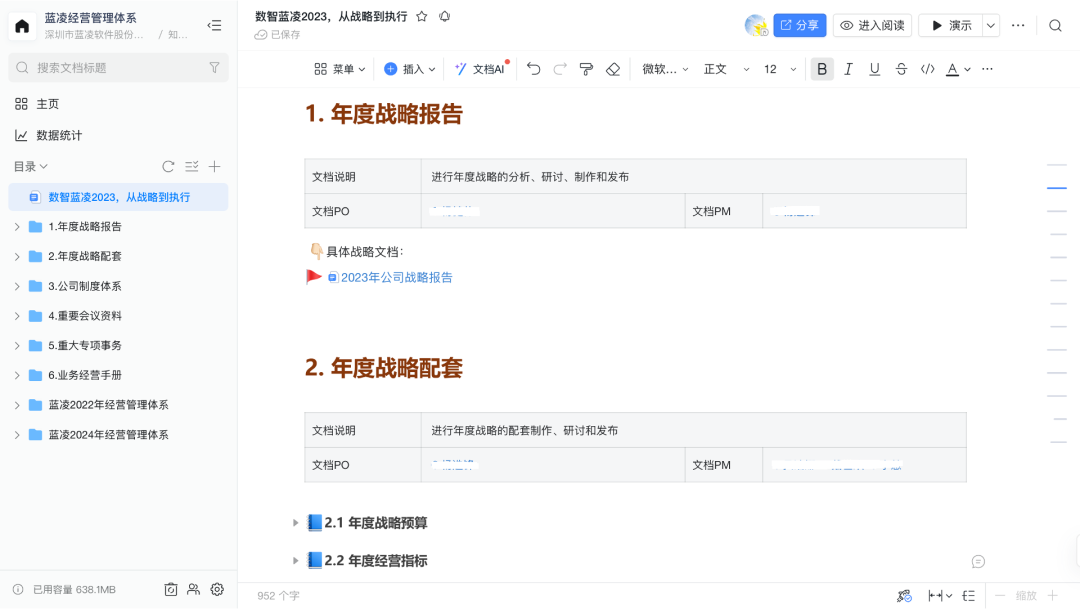This screenshot has width=1080, height=609.
Task: Click the inline code icon
Action: pyautogui.click(x=927, y=69)
